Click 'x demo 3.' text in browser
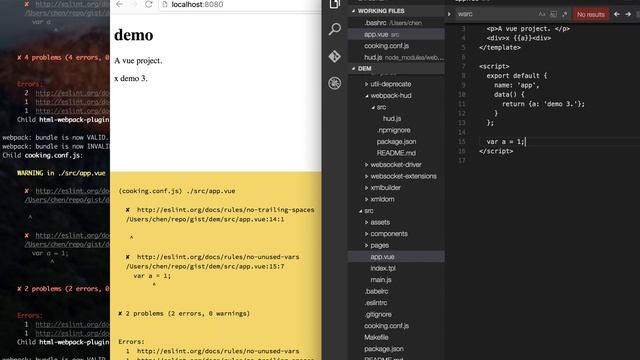This screenshot has height=360, width=640. pos(131,78)
